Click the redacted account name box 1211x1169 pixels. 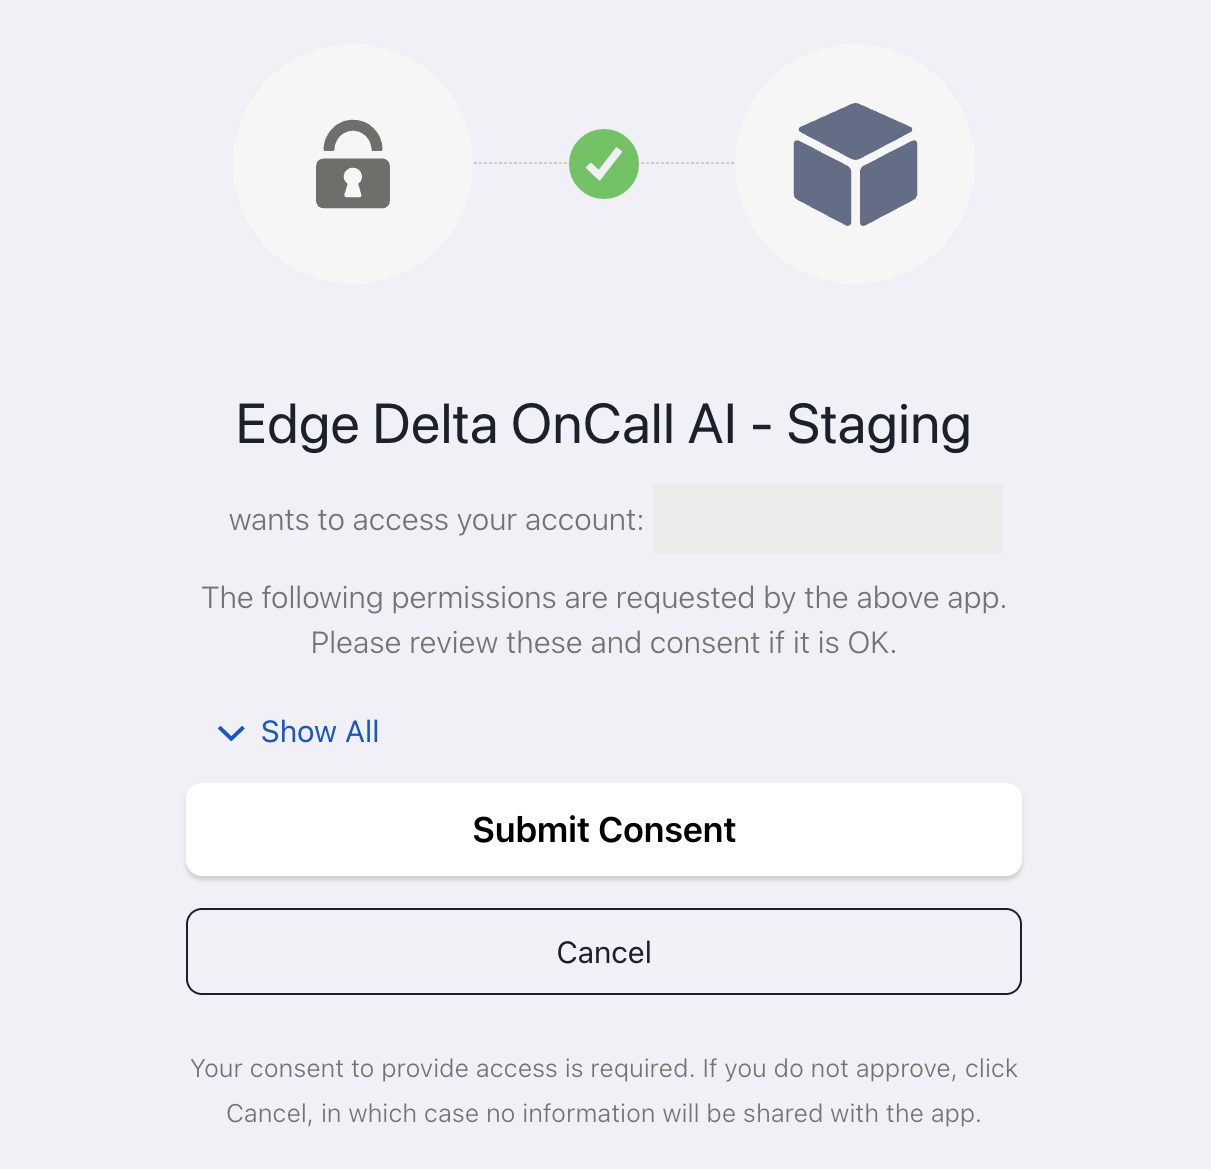point(827,519)
